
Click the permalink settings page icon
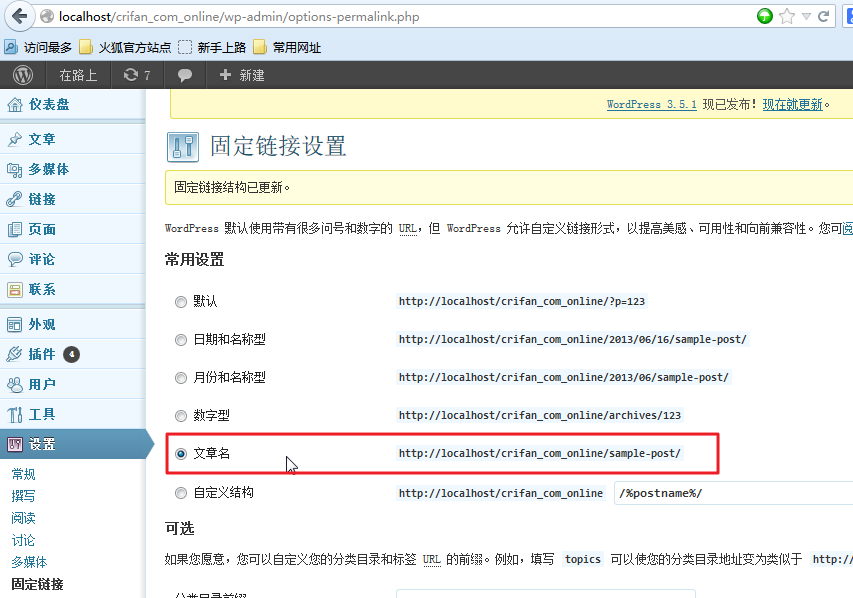click(183, 147)
